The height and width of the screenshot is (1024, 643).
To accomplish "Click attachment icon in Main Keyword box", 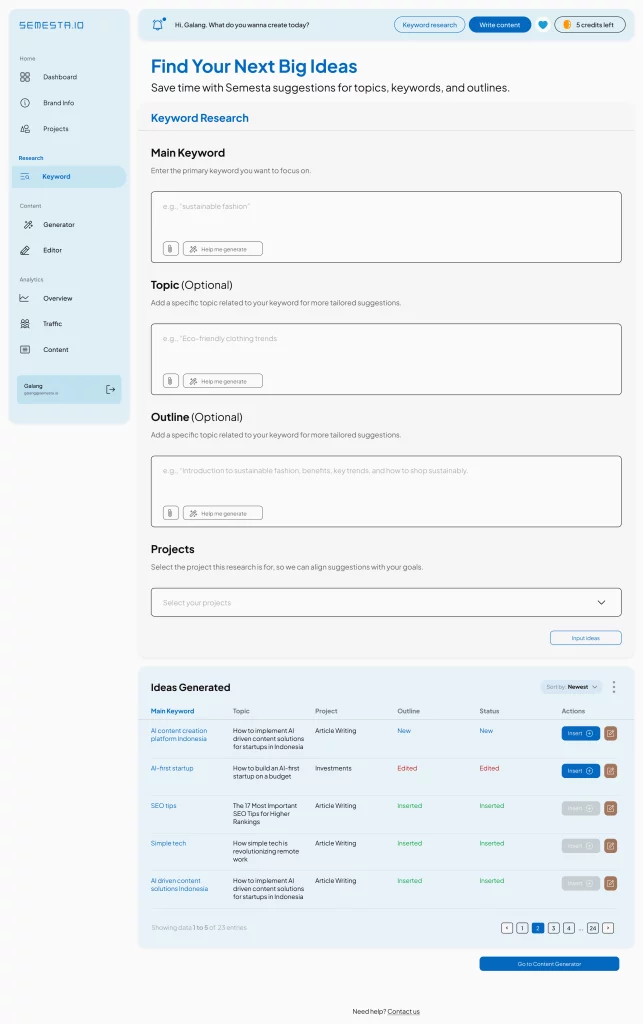I will [170, 249].
